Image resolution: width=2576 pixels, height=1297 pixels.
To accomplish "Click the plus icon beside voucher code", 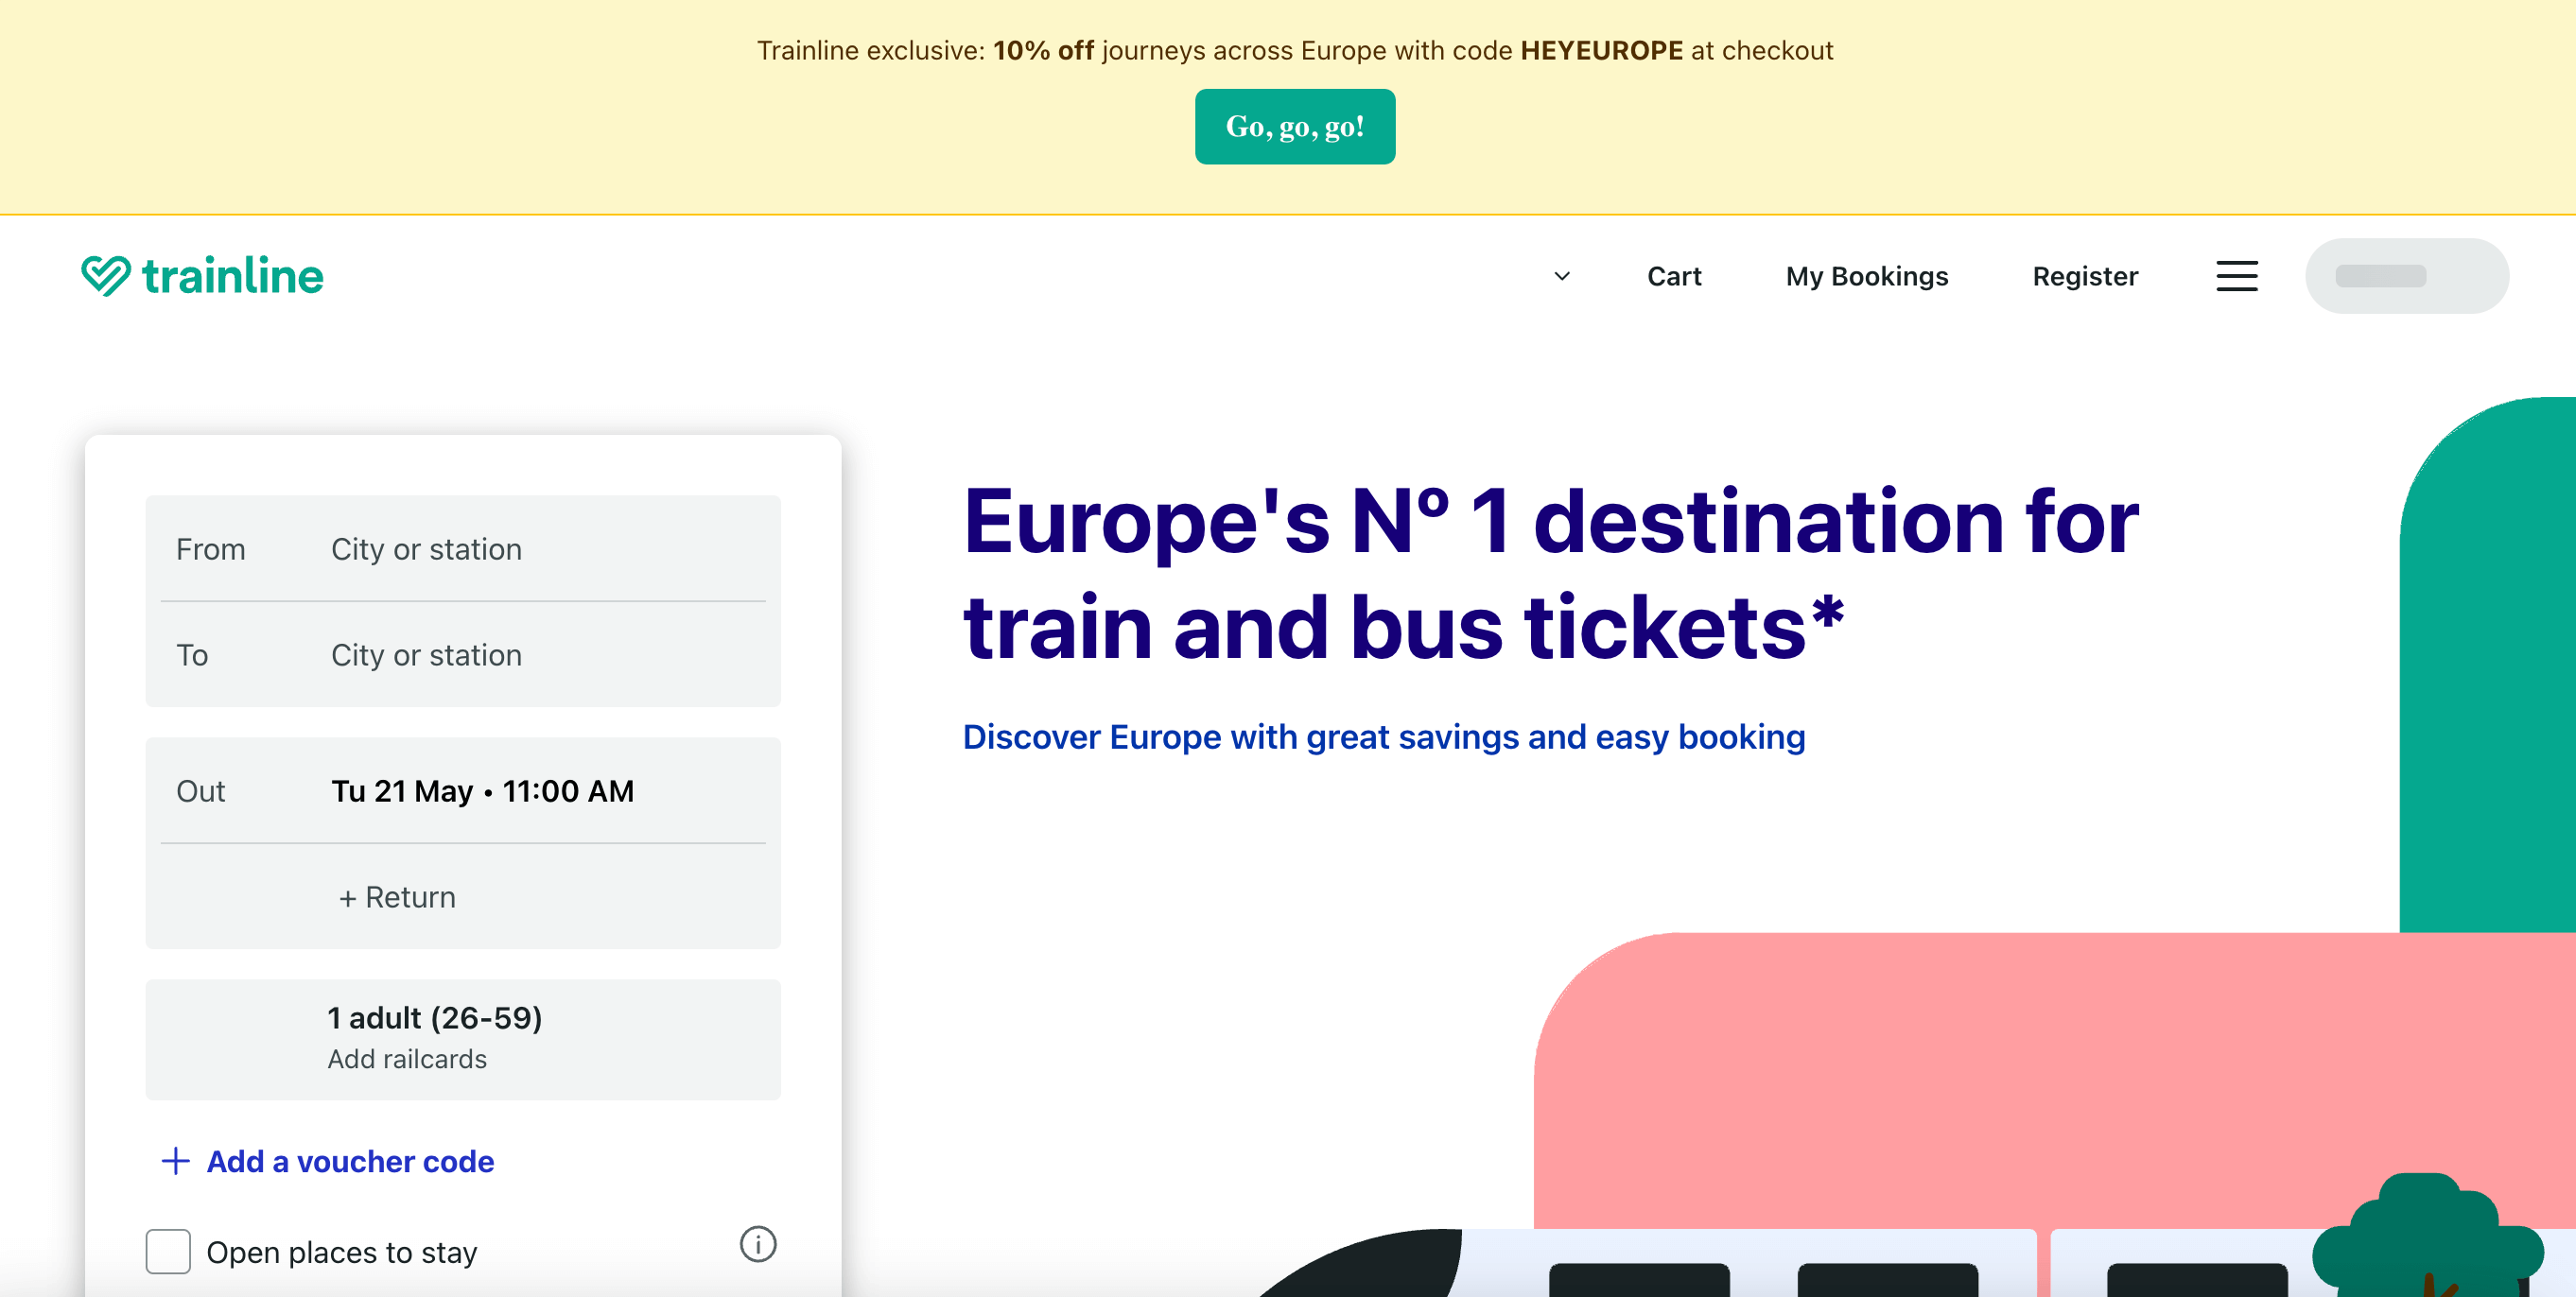I will point(176,1161).
